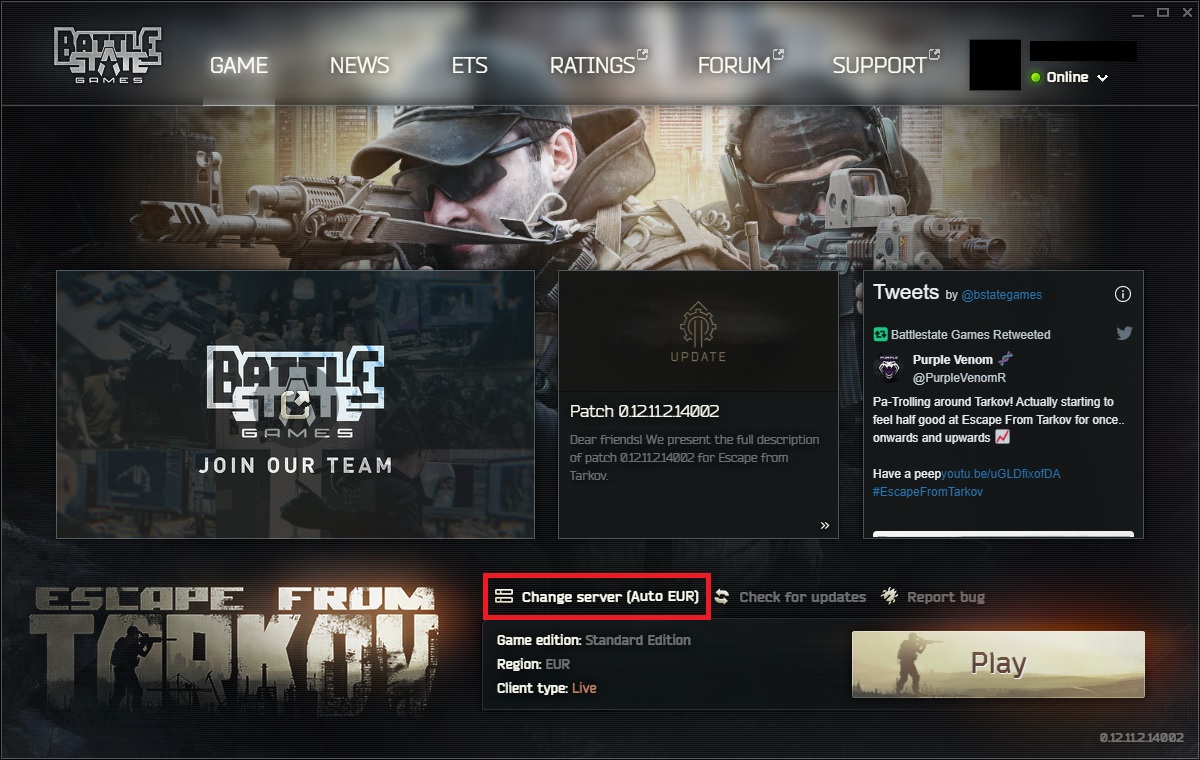Open the GAME tab
The image size is (1200, 760).
pos(239,65)
